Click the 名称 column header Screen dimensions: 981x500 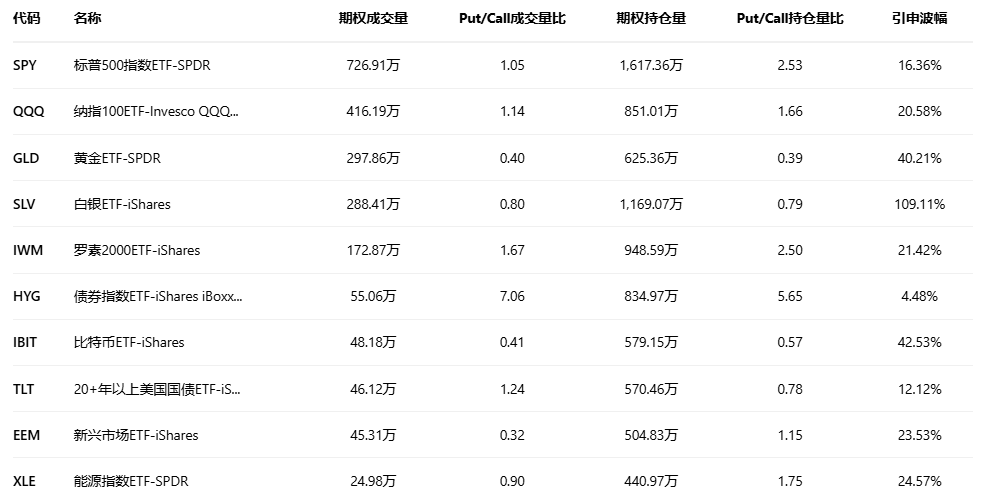(x=88, y=19)
